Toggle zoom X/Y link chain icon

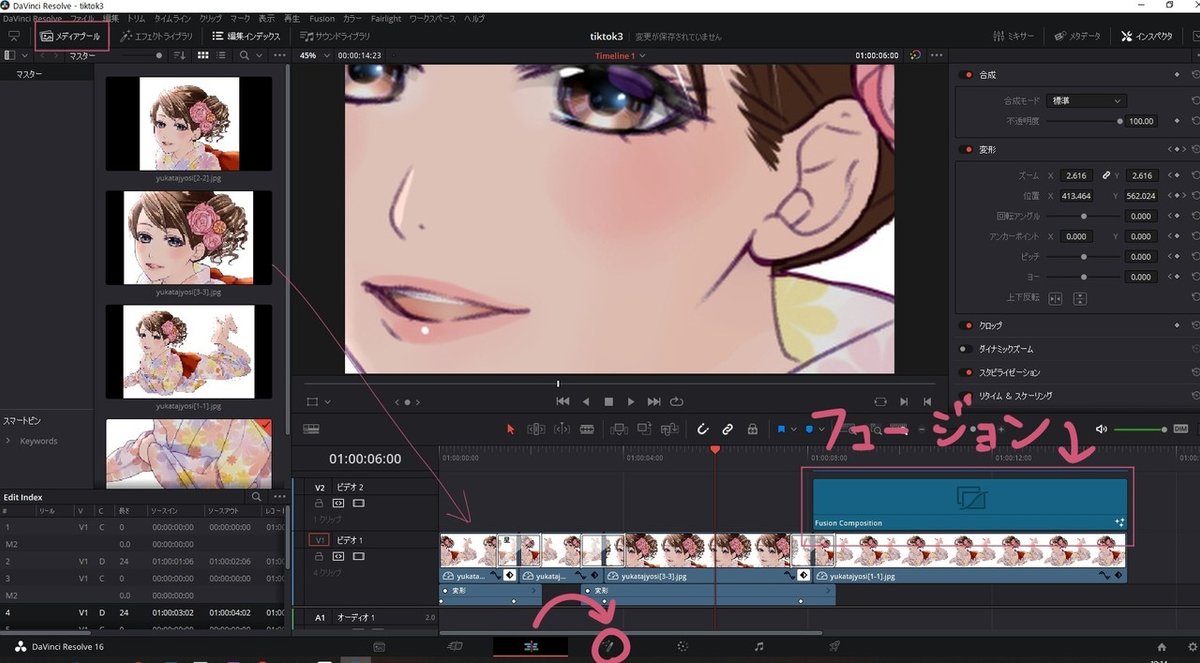[1105, 176]
